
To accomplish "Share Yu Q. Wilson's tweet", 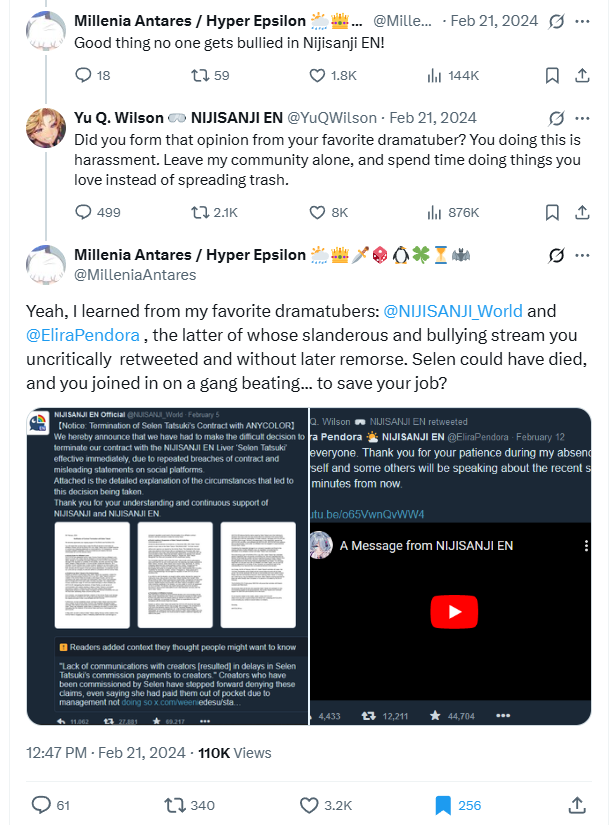I will pos(582,212).
